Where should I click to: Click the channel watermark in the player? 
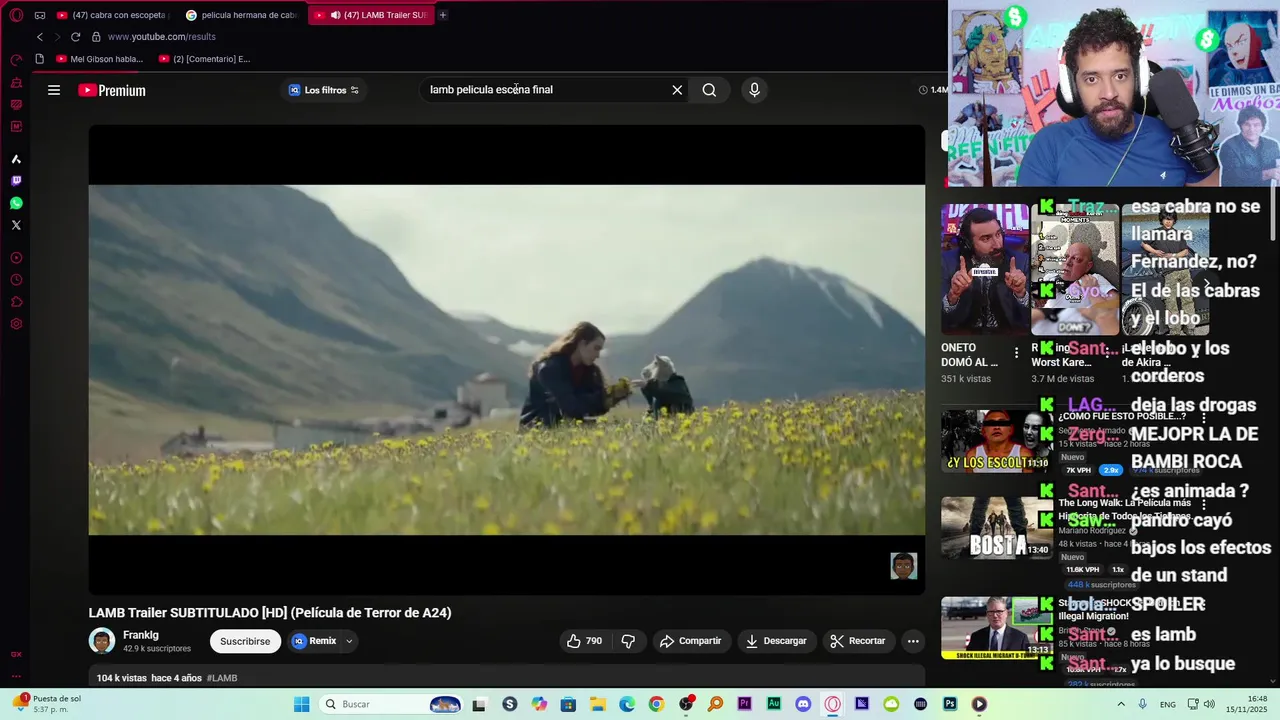904,566
